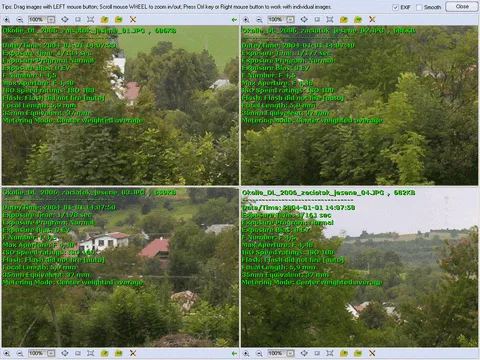Viewport: 480px width, 360px height.
Task: Open the 100% zoom dropdown for image _03
Action: [51, 353]
